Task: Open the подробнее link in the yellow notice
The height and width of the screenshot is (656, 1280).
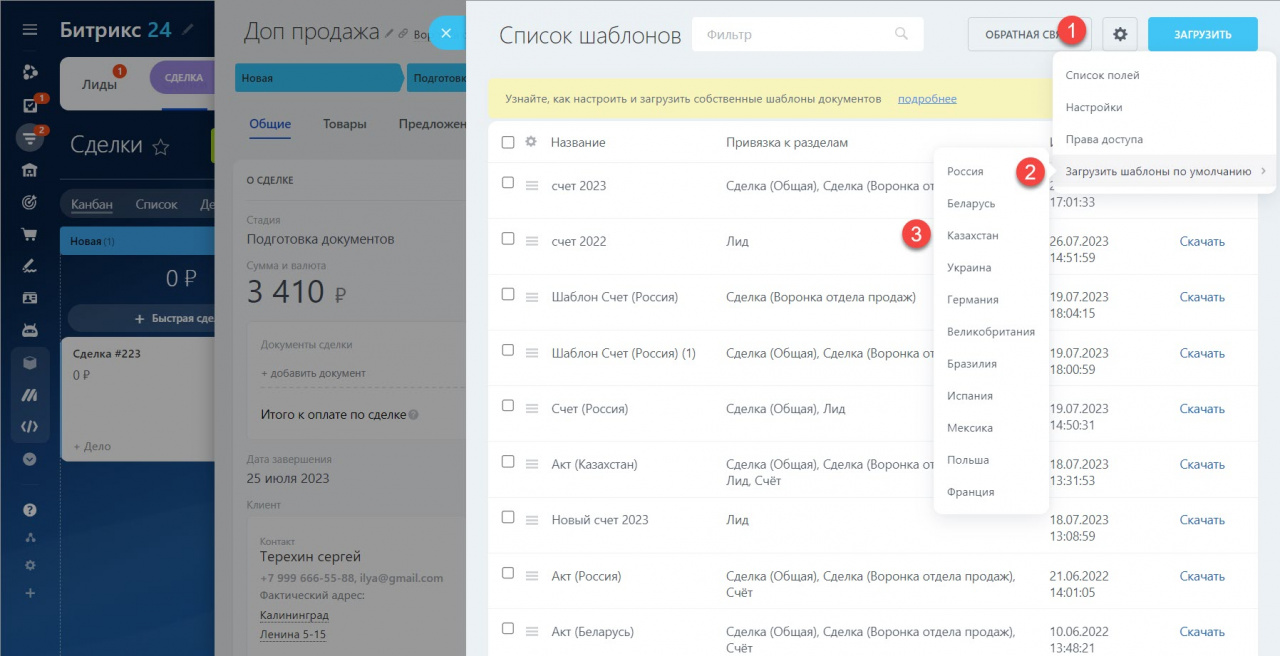Action: point(927,99)
